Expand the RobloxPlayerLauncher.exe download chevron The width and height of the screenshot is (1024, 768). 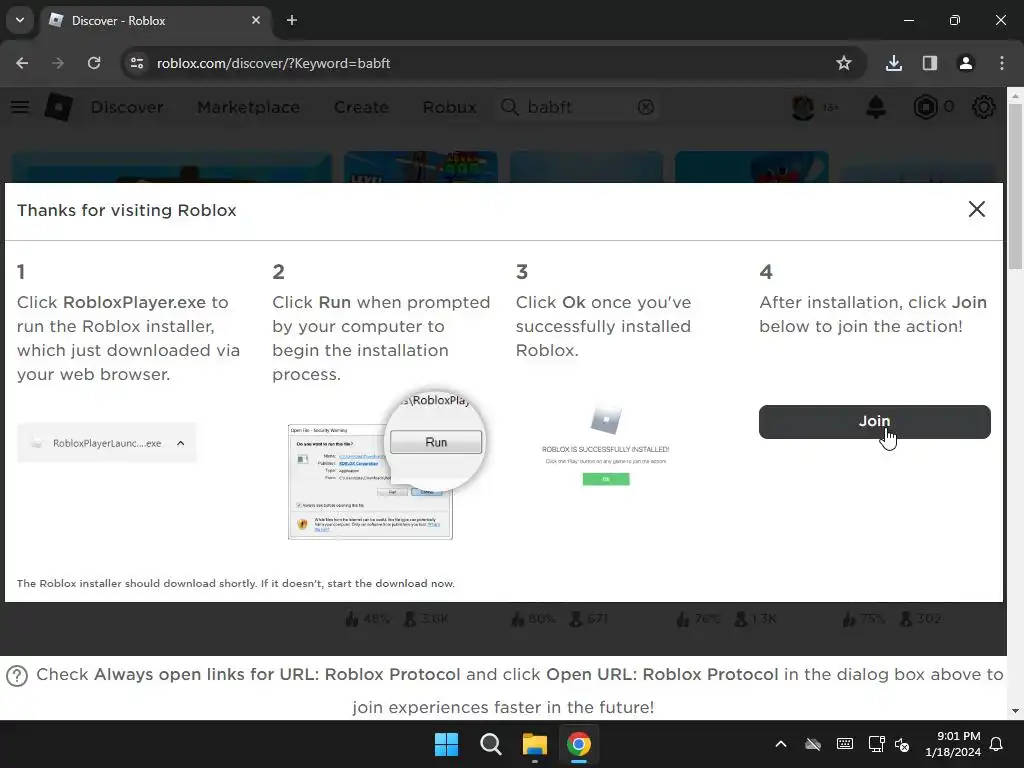(x=181, y=443)
